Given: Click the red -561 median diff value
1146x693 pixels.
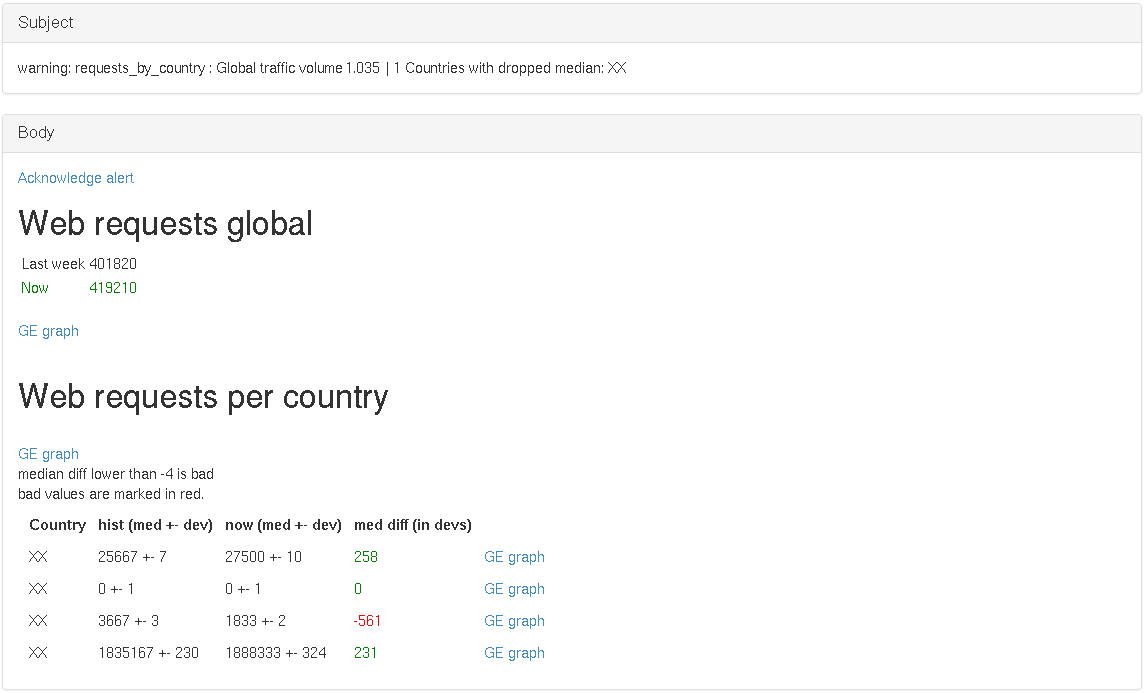Looking at the screenshot, I should click(367, 621).
